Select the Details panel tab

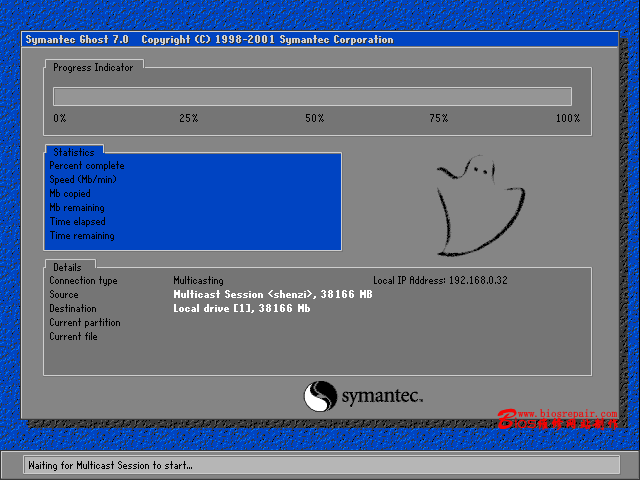[68, 267]
